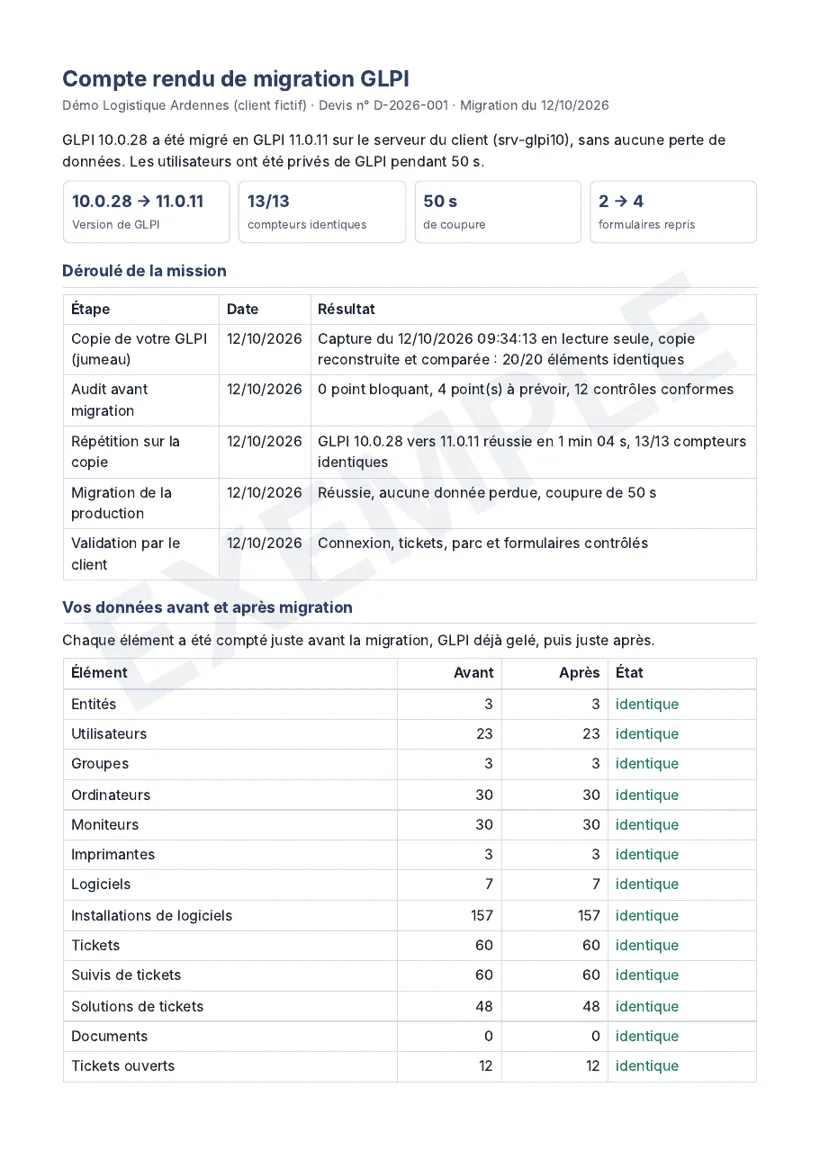Click the result 'Connexion, tickets, parc et formulaires contrôlés'

483,543
